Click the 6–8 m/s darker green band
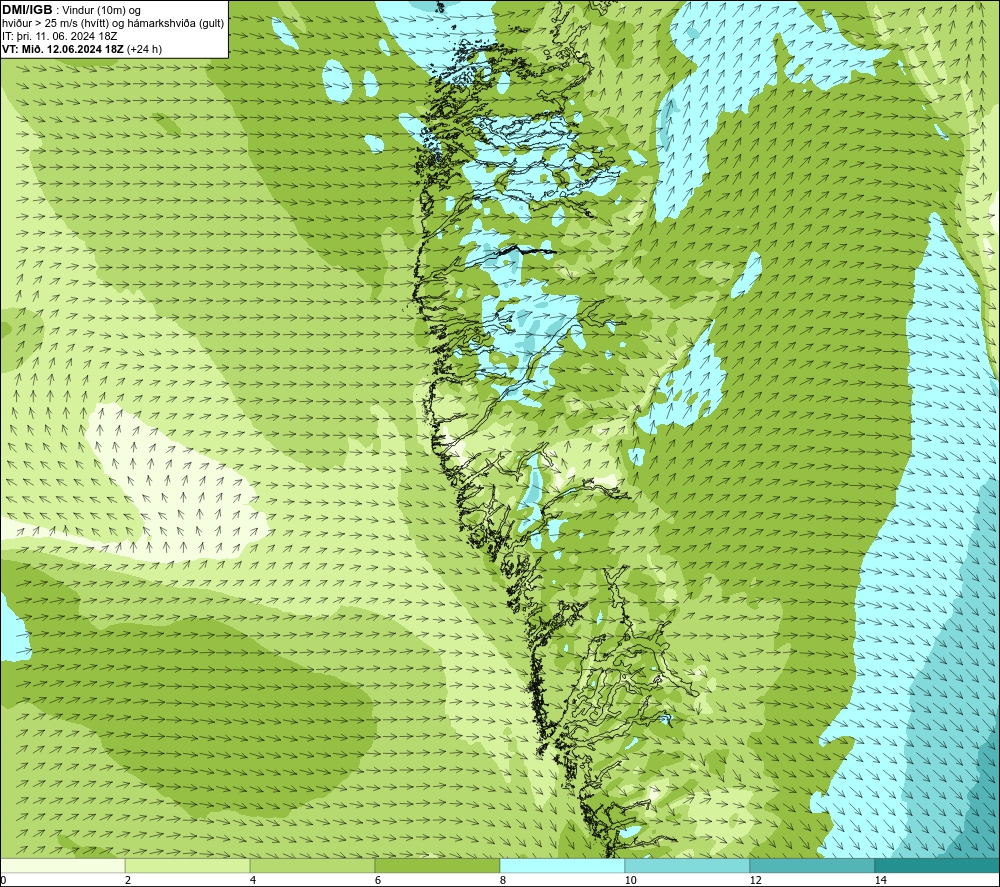1000x887 pixels. coord(438,865)
